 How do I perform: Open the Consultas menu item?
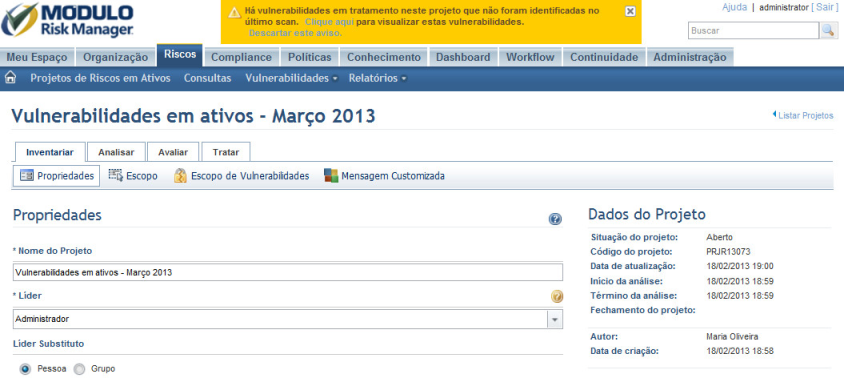point(207,78)
